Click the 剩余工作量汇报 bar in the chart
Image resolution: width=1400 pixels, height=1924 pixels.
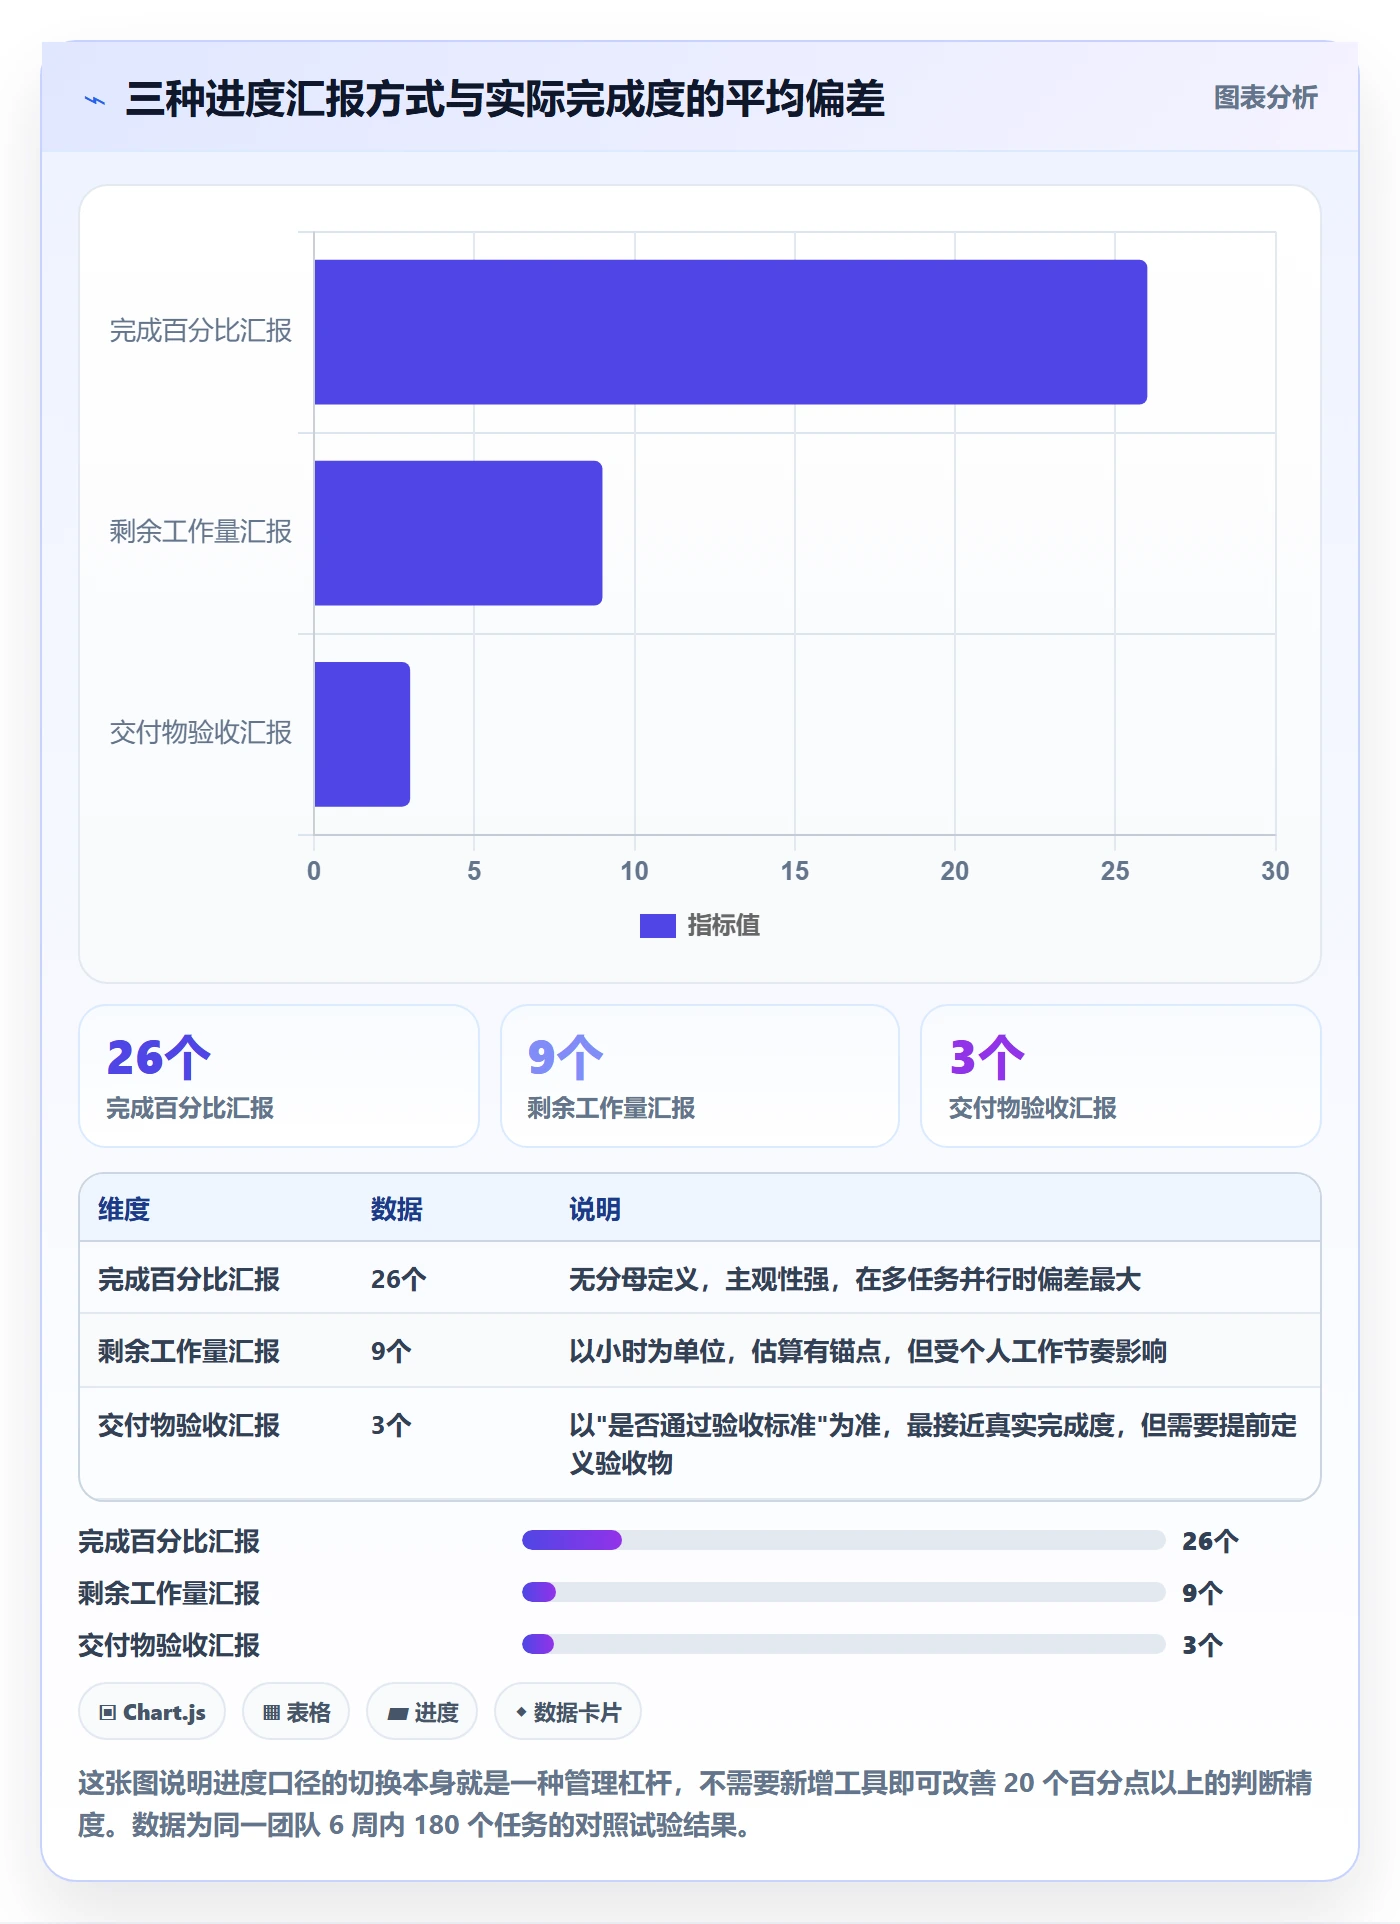[x=458, y=533]
